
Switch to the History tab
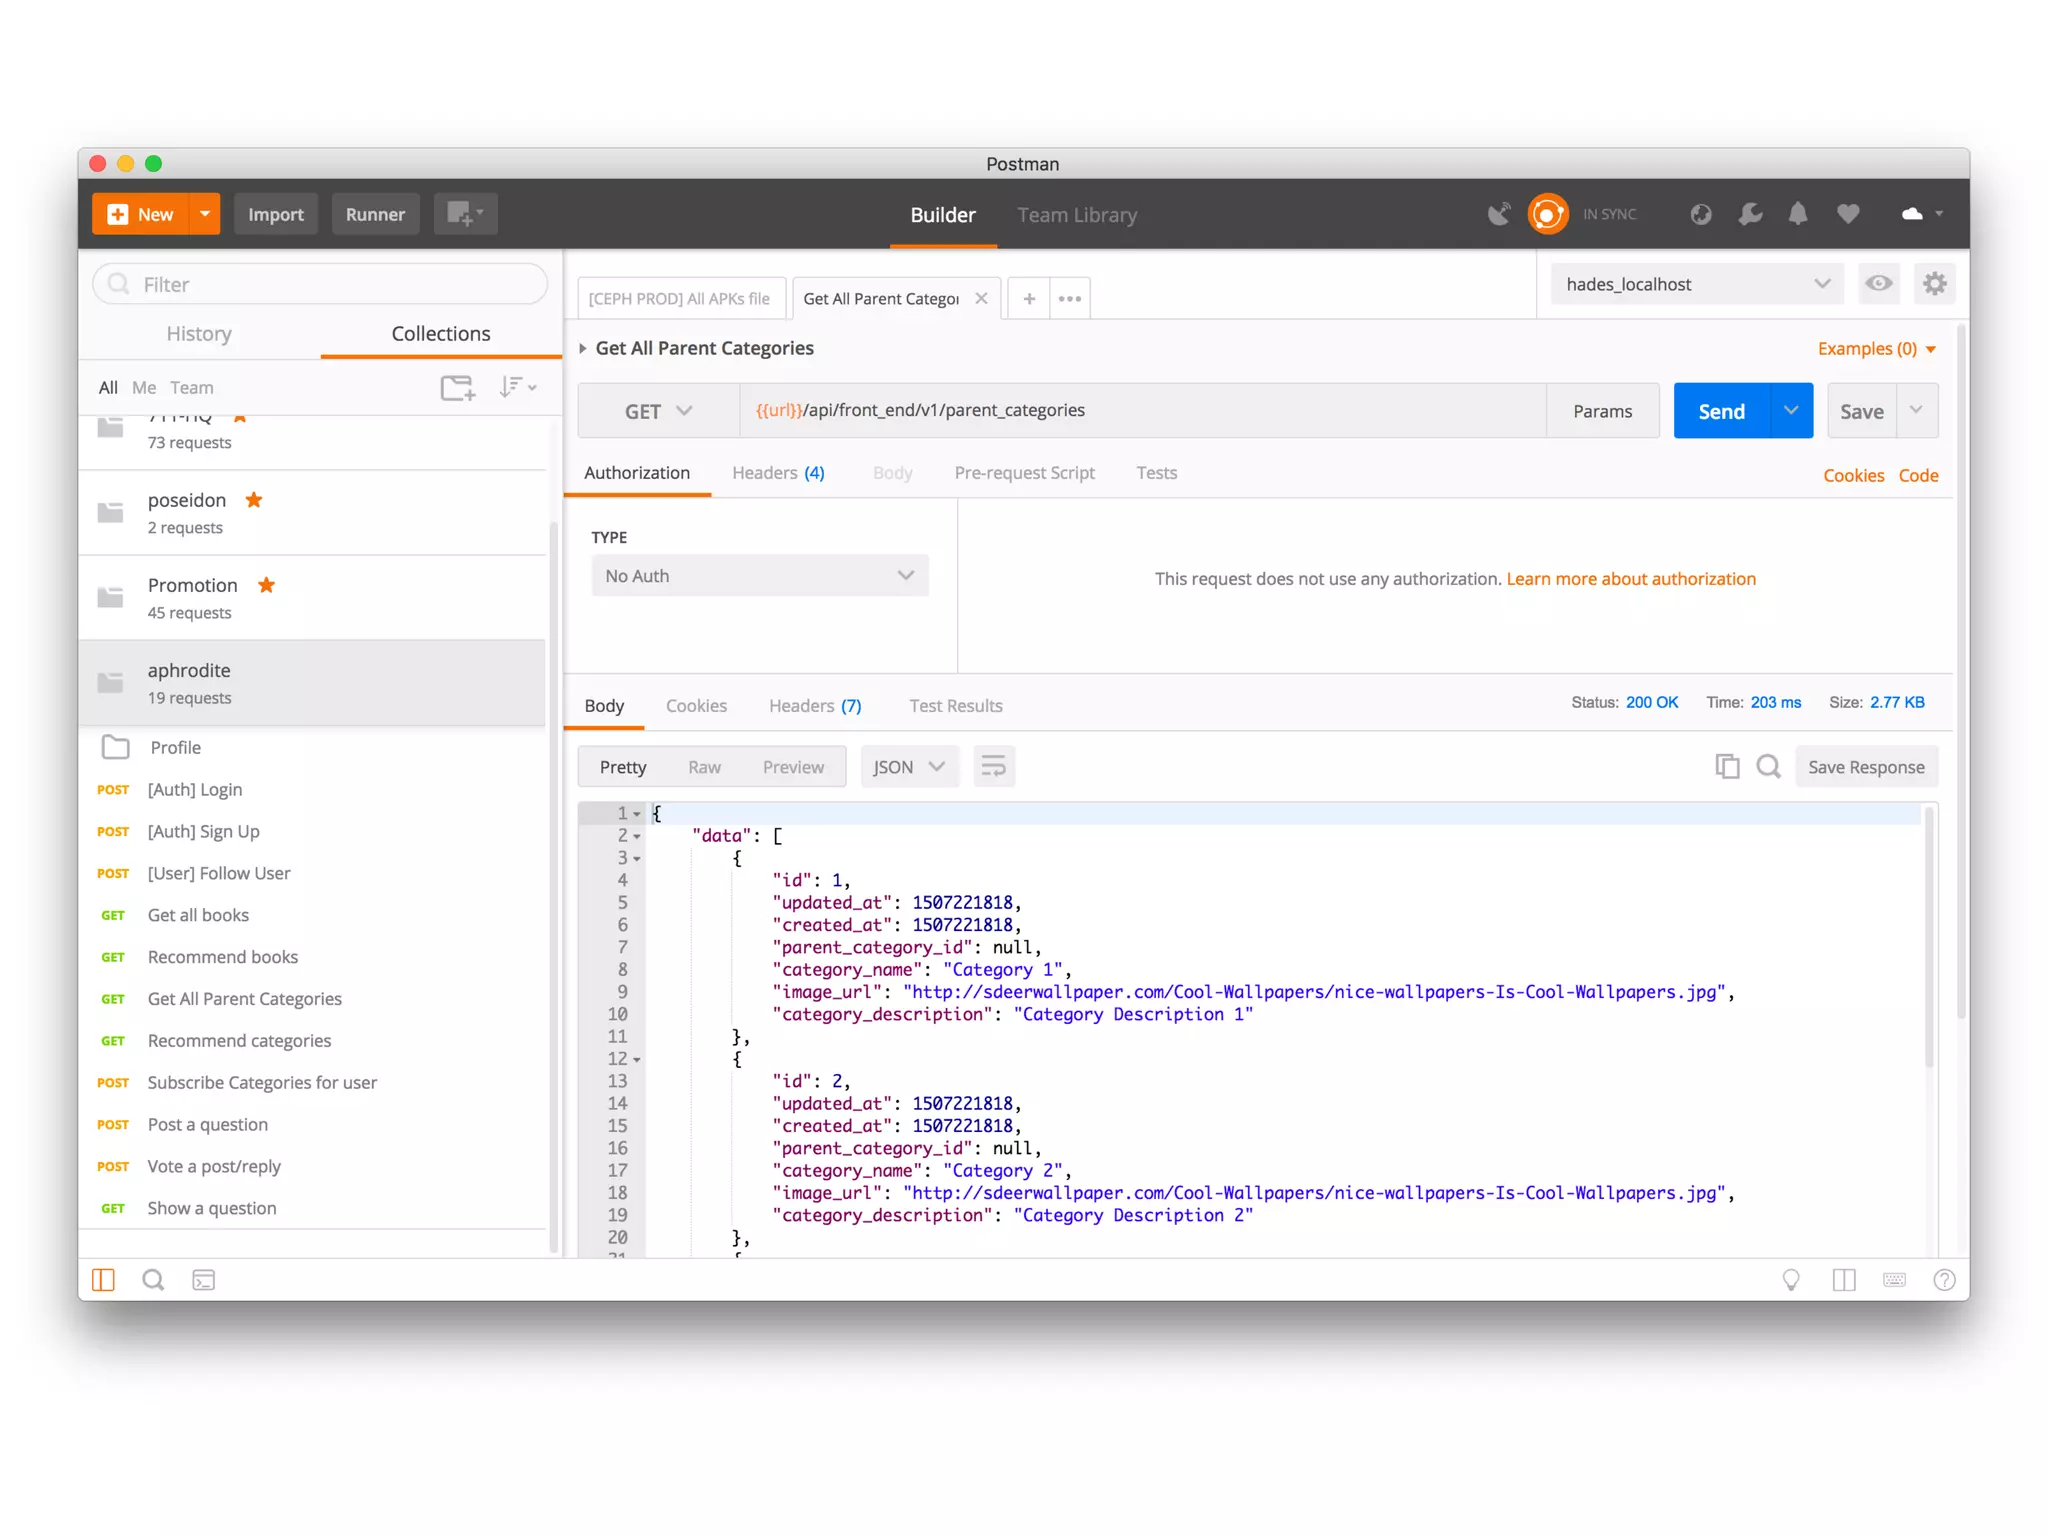coord(199,334)
